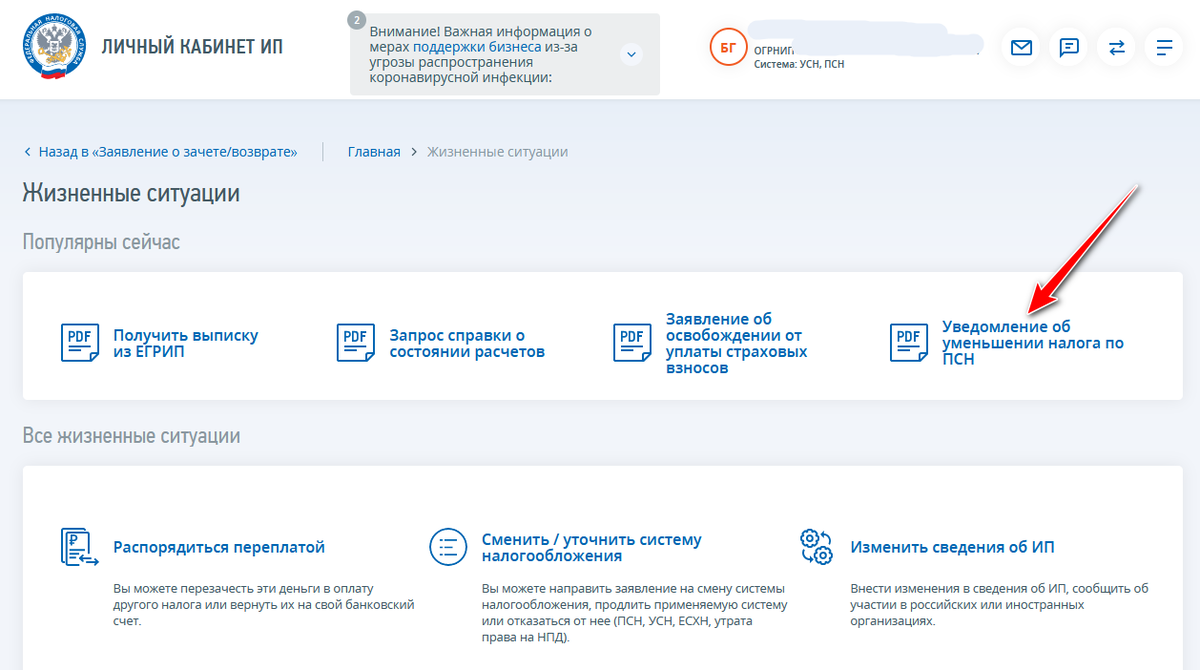Viewport: 1200px width, 670px height.
Task: Click the Популярны сейчас heading
Action: tap(101, 242)
